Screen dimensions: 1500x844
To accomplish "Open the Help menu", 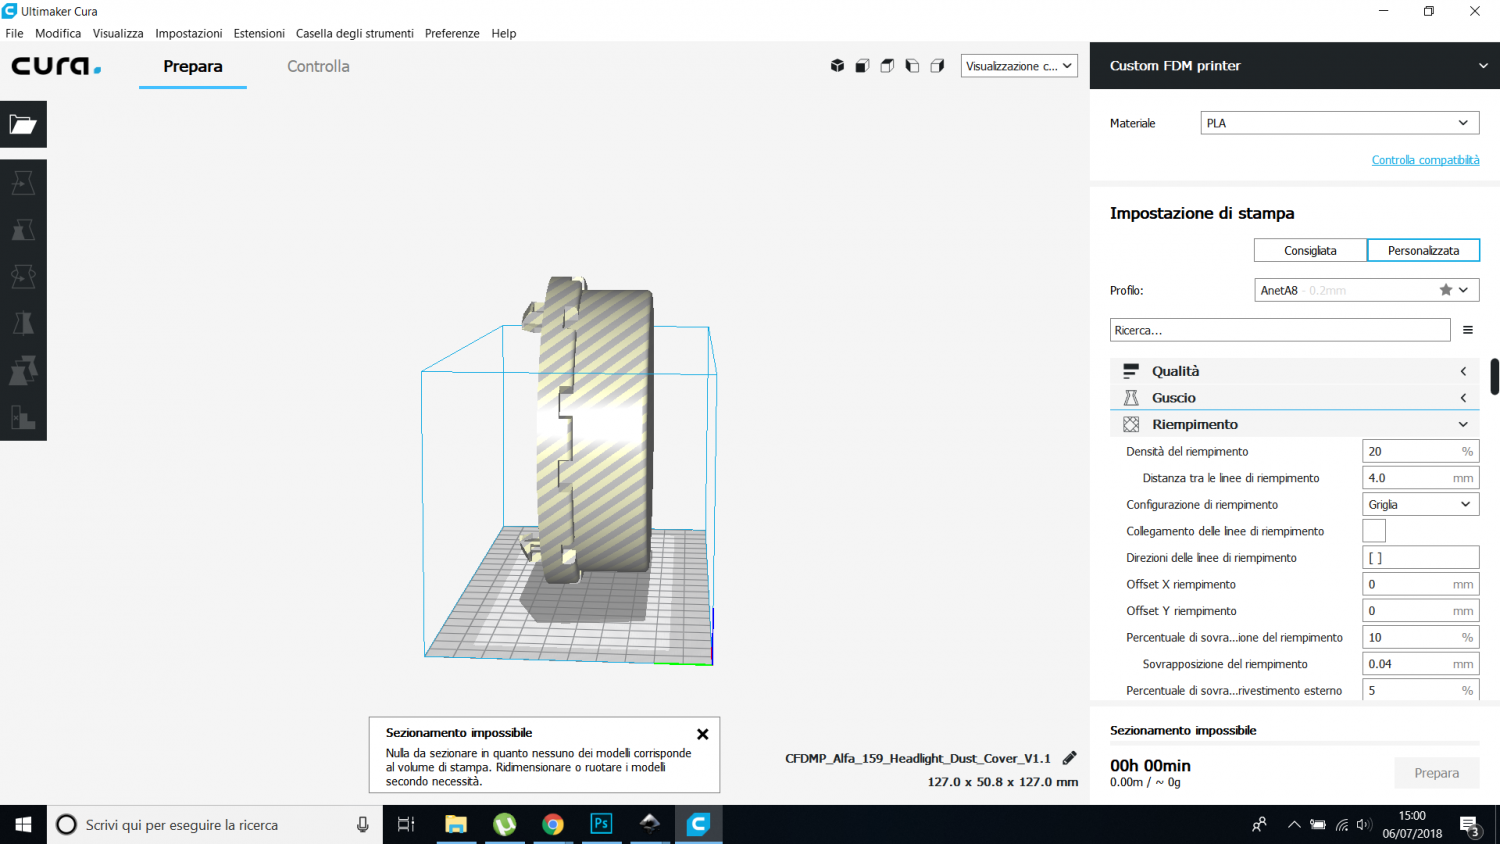I will pyautogui.click(x=504, y=33).
